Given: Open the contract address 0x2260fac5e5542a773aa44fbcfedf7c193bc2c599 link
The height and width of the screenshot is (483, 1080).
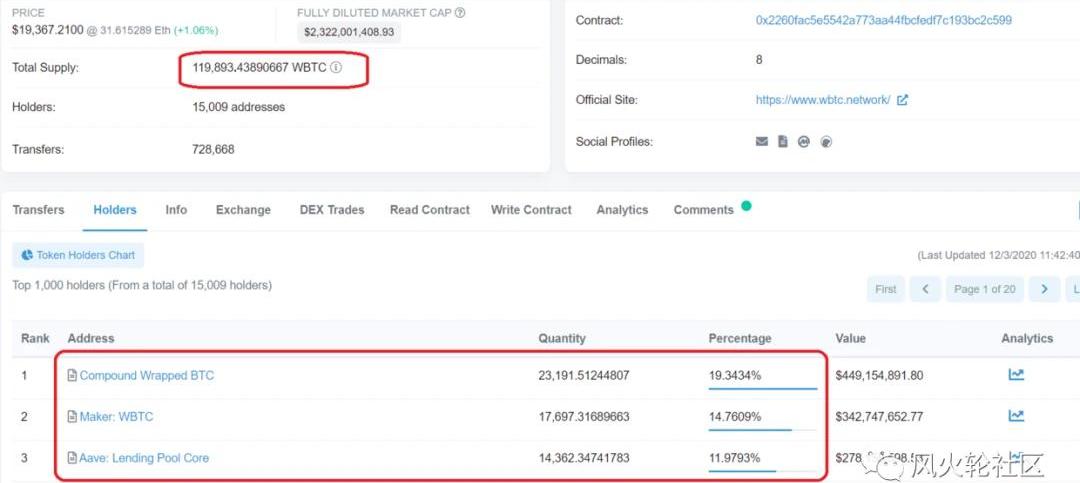Looking at the screenshot, I should pyautogui.click(x=884, y=20).
